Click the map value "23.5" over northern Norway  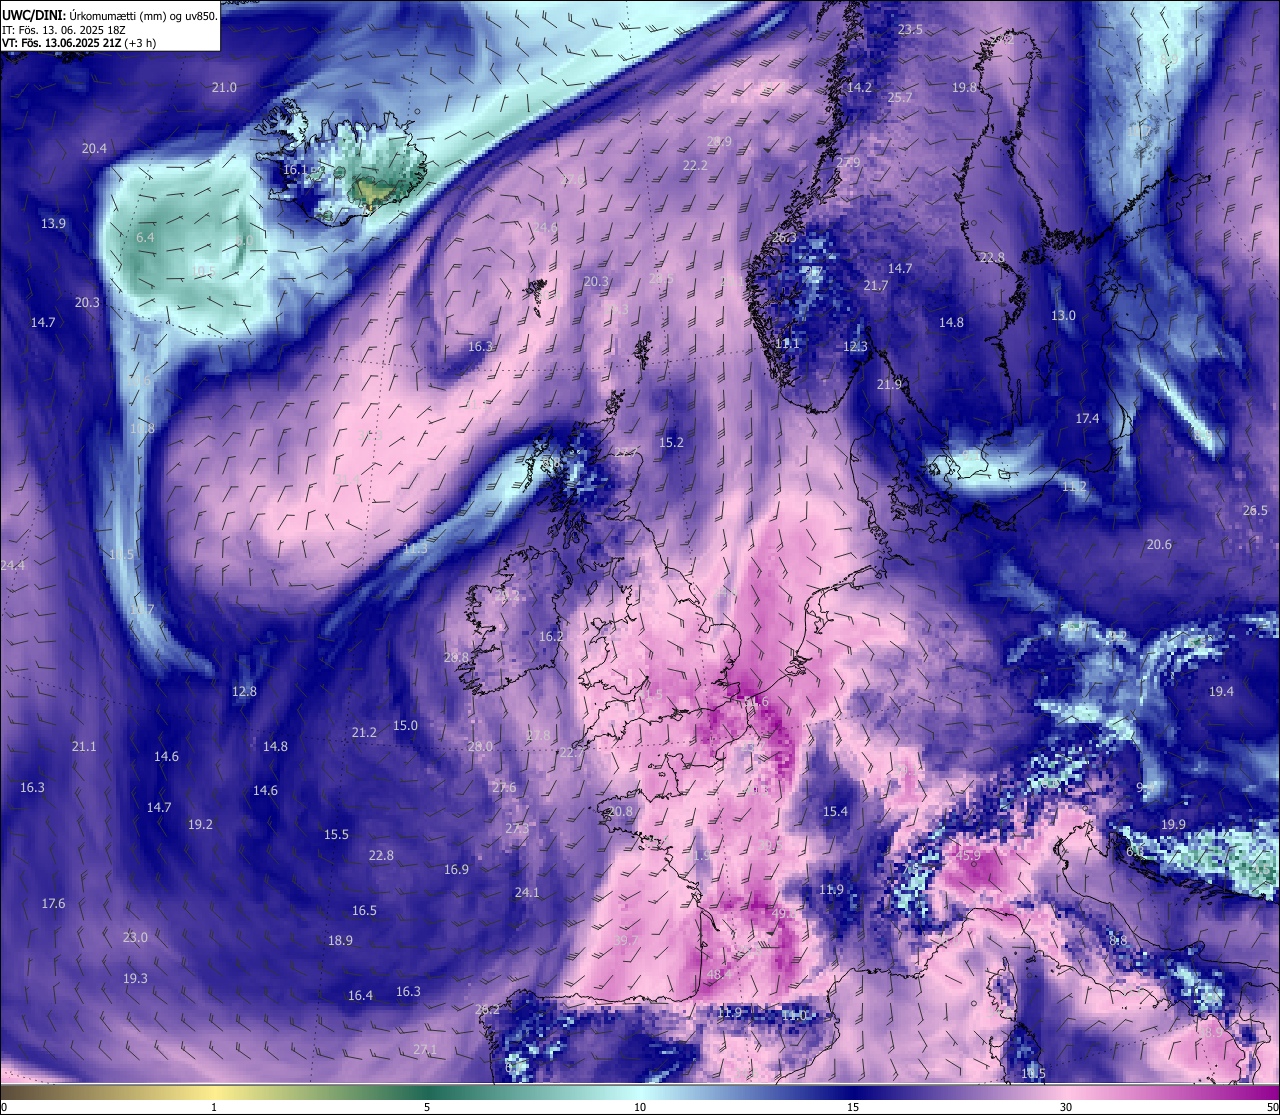[910, 30]
